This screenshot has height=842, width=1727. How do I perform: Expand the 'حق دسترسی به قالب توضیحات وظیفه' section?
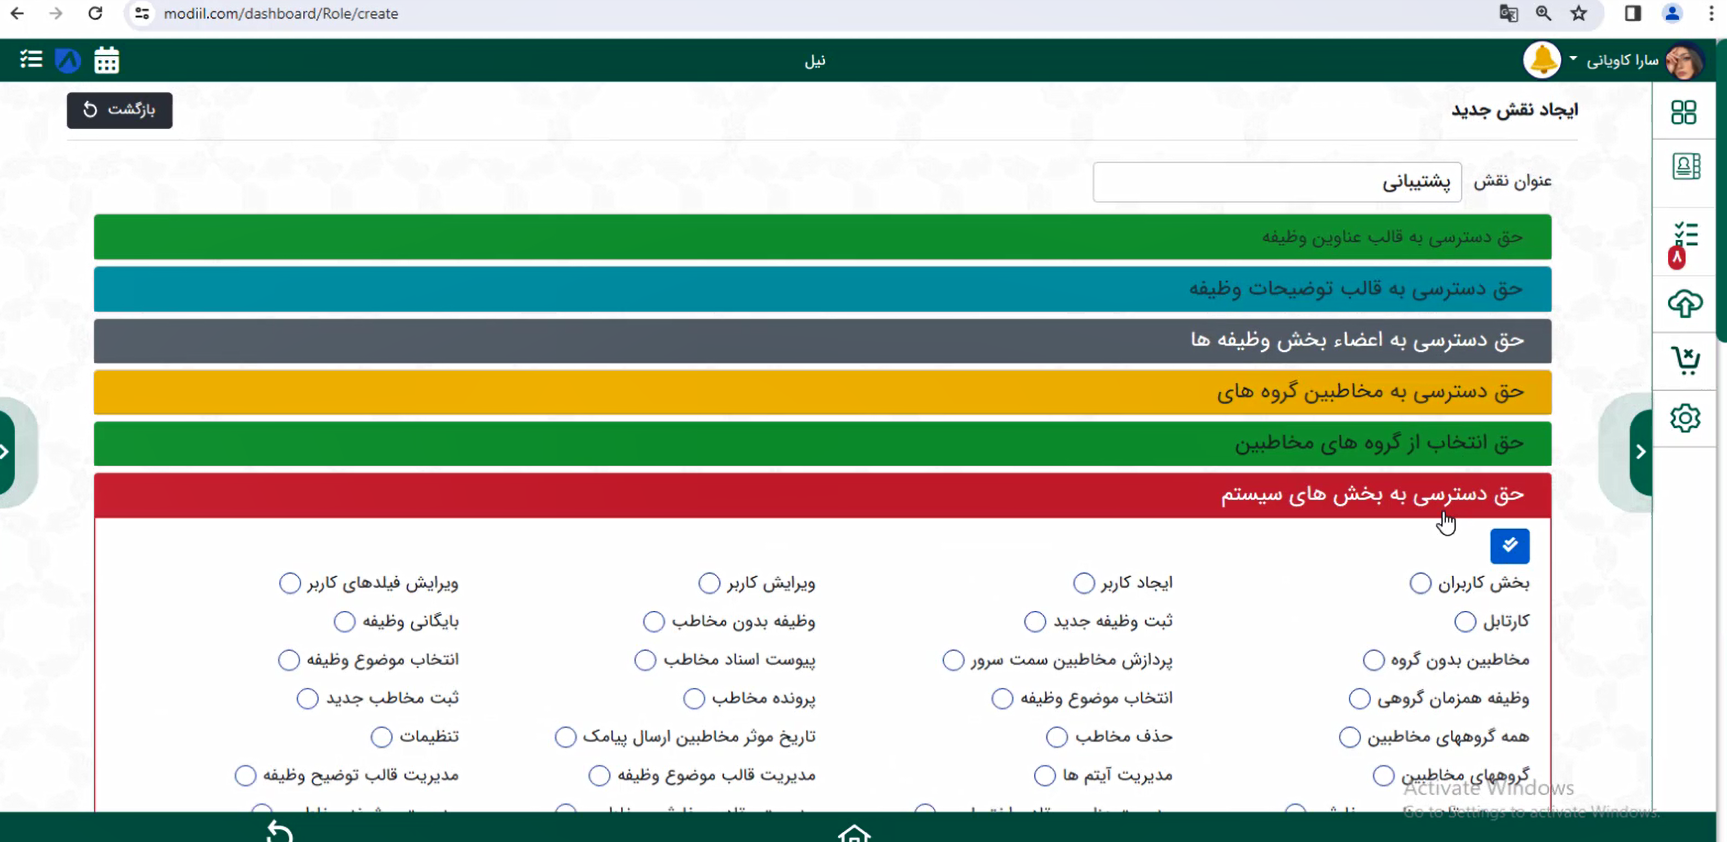pos(822,289)
